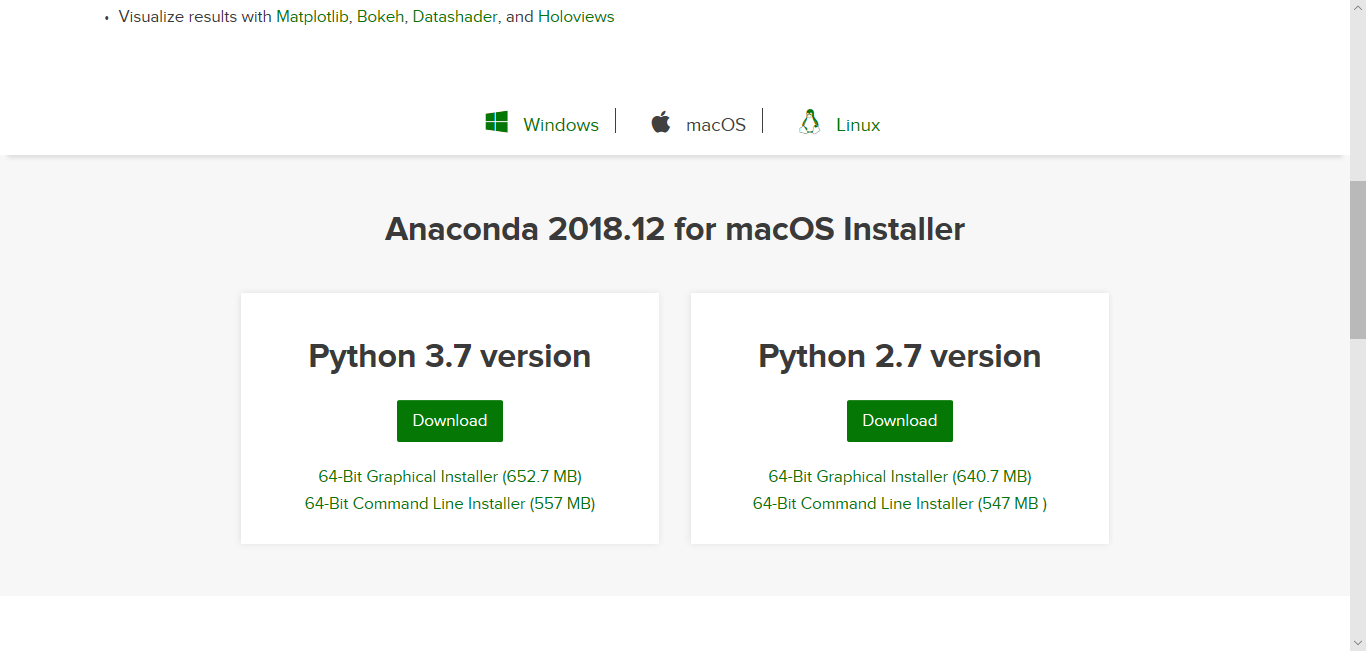Download the Python 3.7 version
The height and width of the screenshot is (651, 1366).
[449, 420]
